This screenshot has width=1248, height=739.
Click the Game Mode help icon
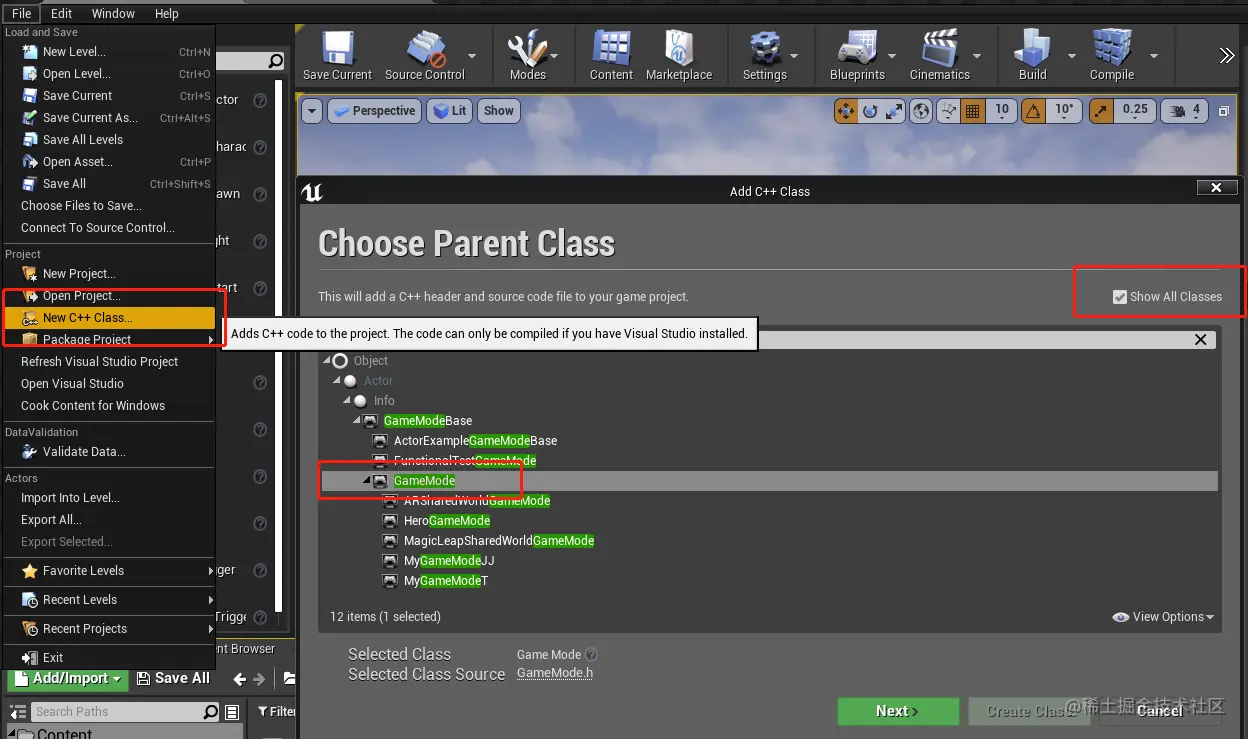(x=591, y=655)
